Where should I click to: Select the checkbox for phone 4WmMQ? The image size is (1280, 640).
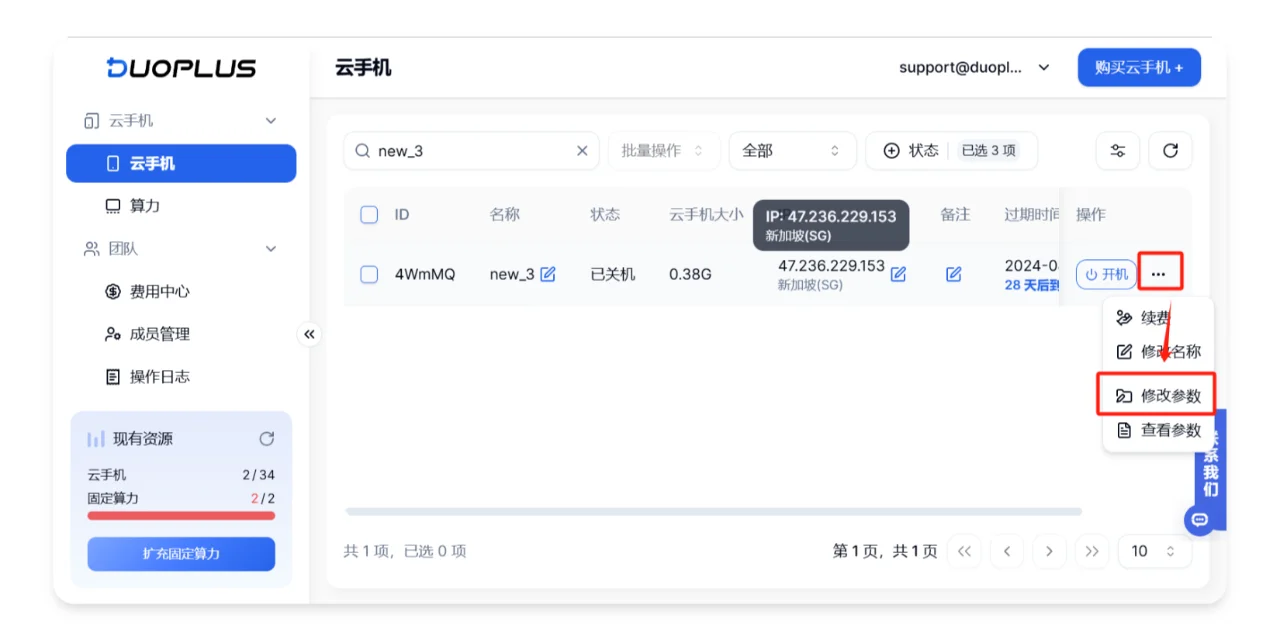[369, 273]
